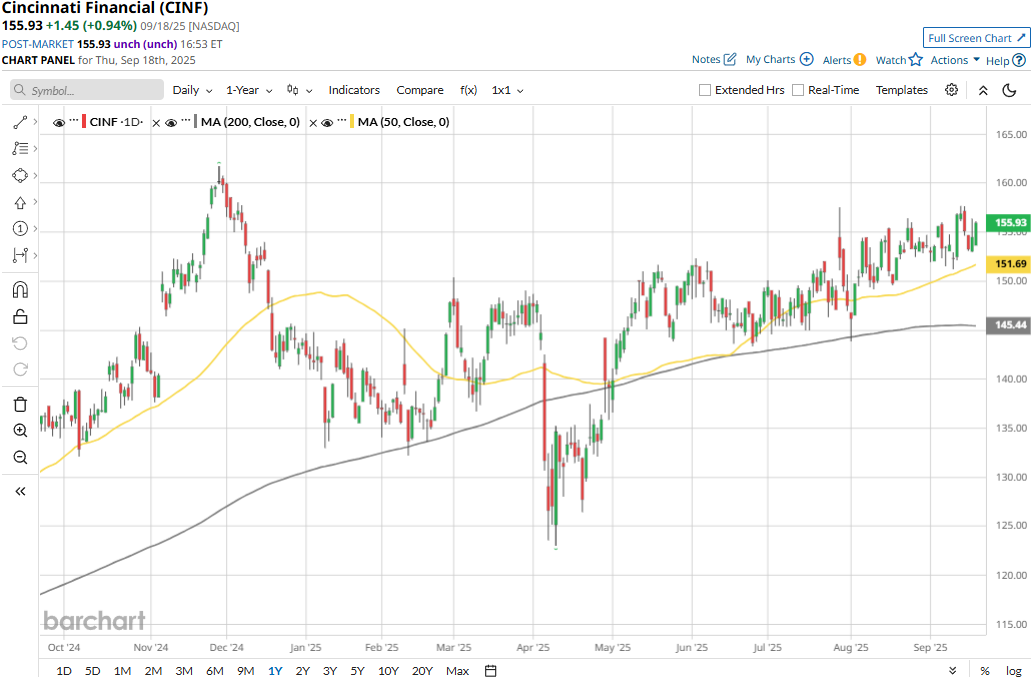Screen dimensions: 1031x677
Task: Open the MA 50 options ellipsis
Action: [342, 120]
